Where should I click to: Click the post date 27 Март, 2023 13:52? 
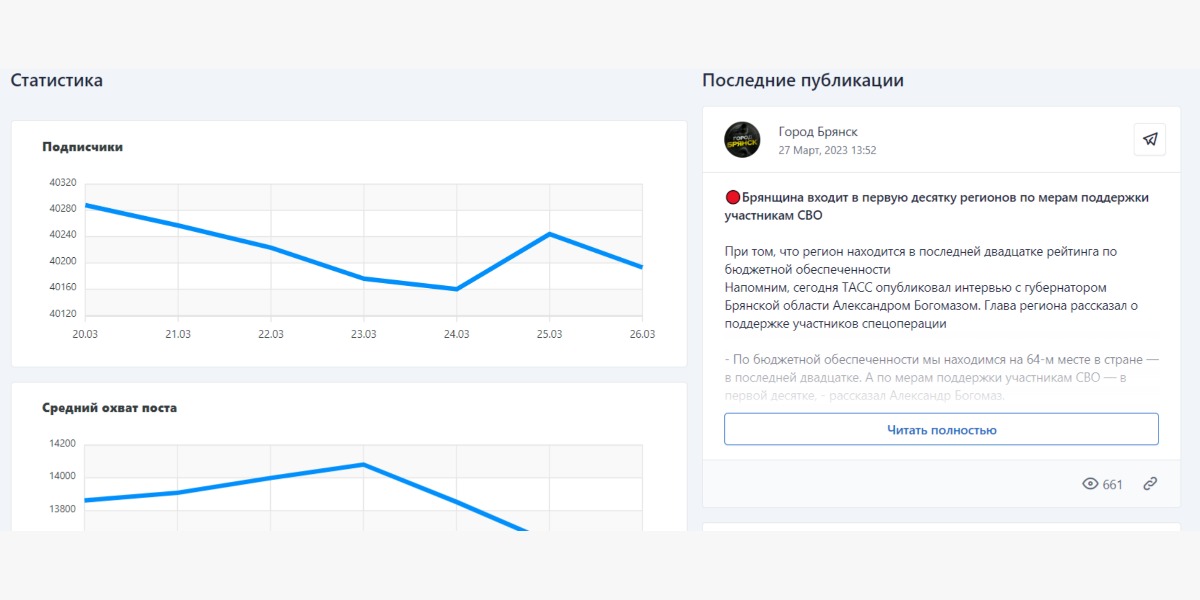[828, 150]
